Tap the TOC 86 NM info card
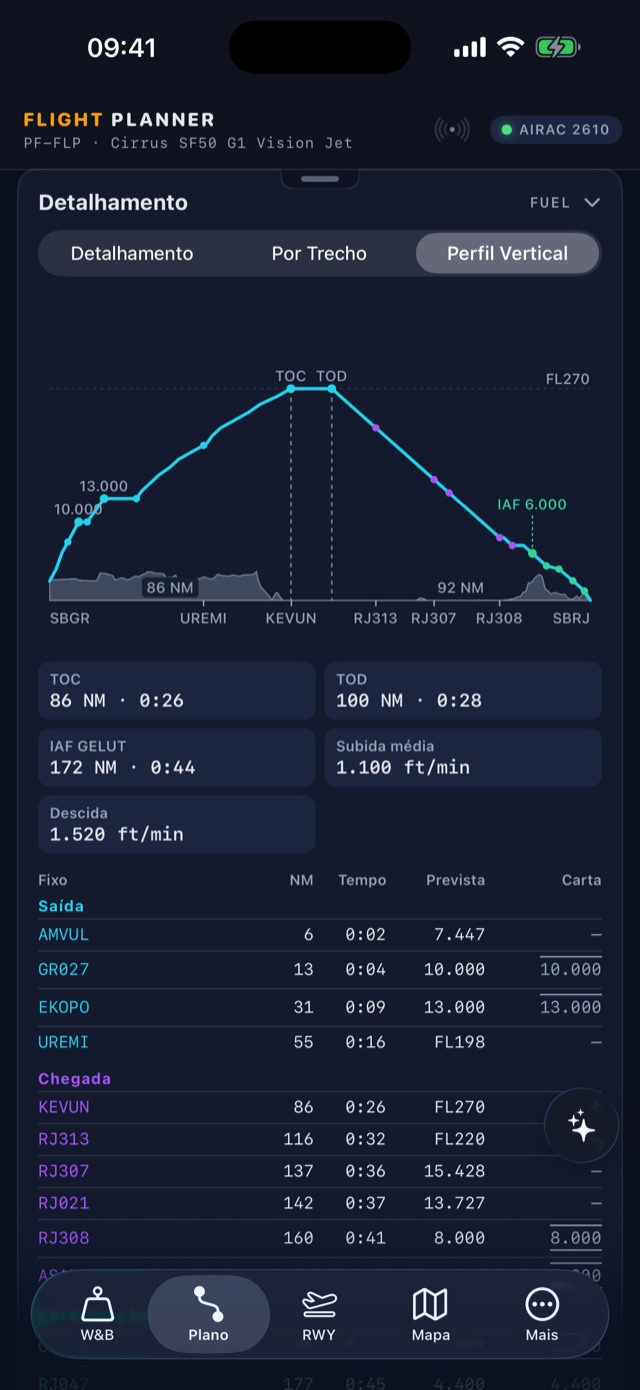Image resolution: width=640 pixels, height=1390 pixels. click(x=177, y=690)
